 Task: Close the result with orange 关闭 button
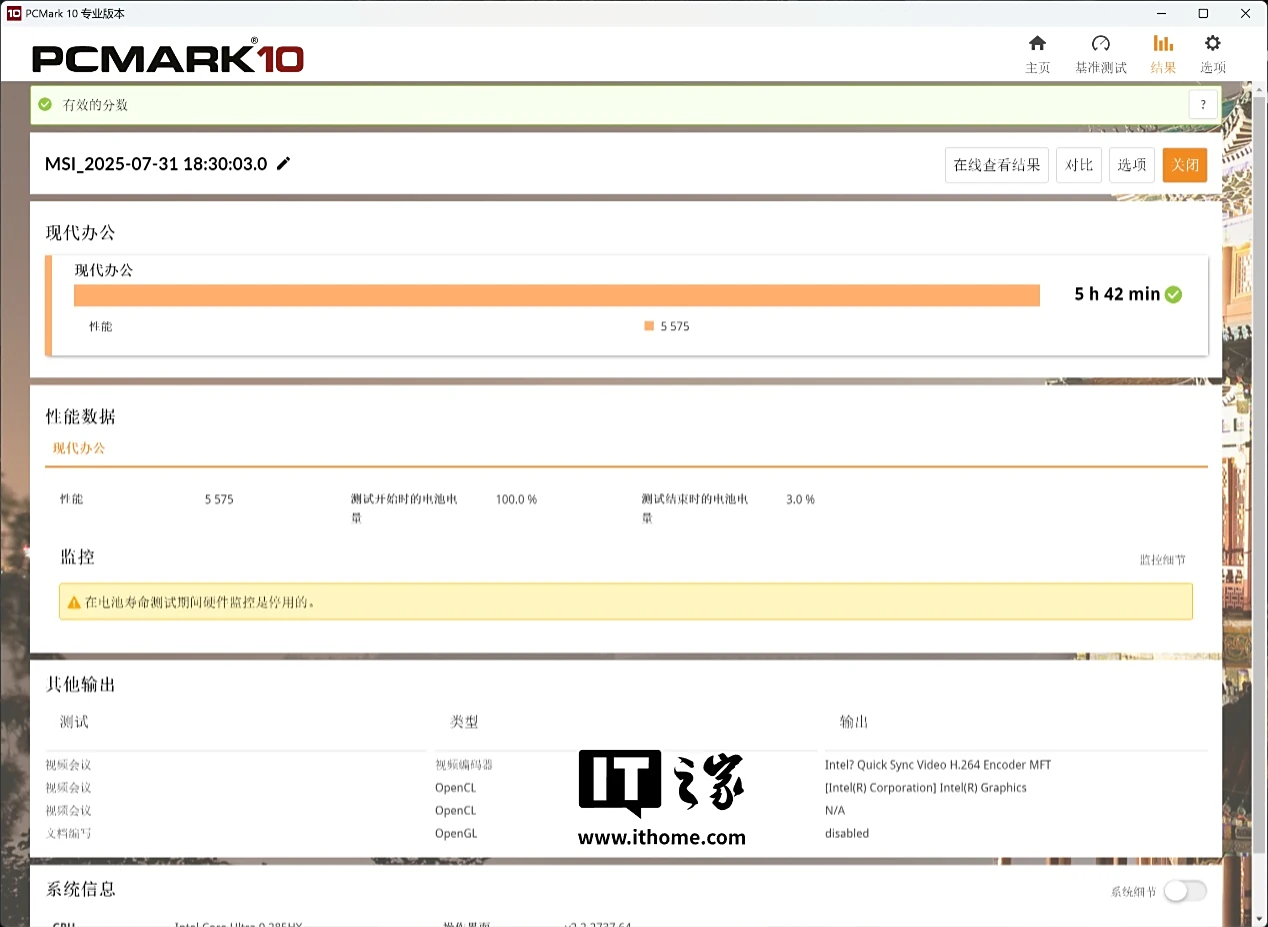[1184, 165]
